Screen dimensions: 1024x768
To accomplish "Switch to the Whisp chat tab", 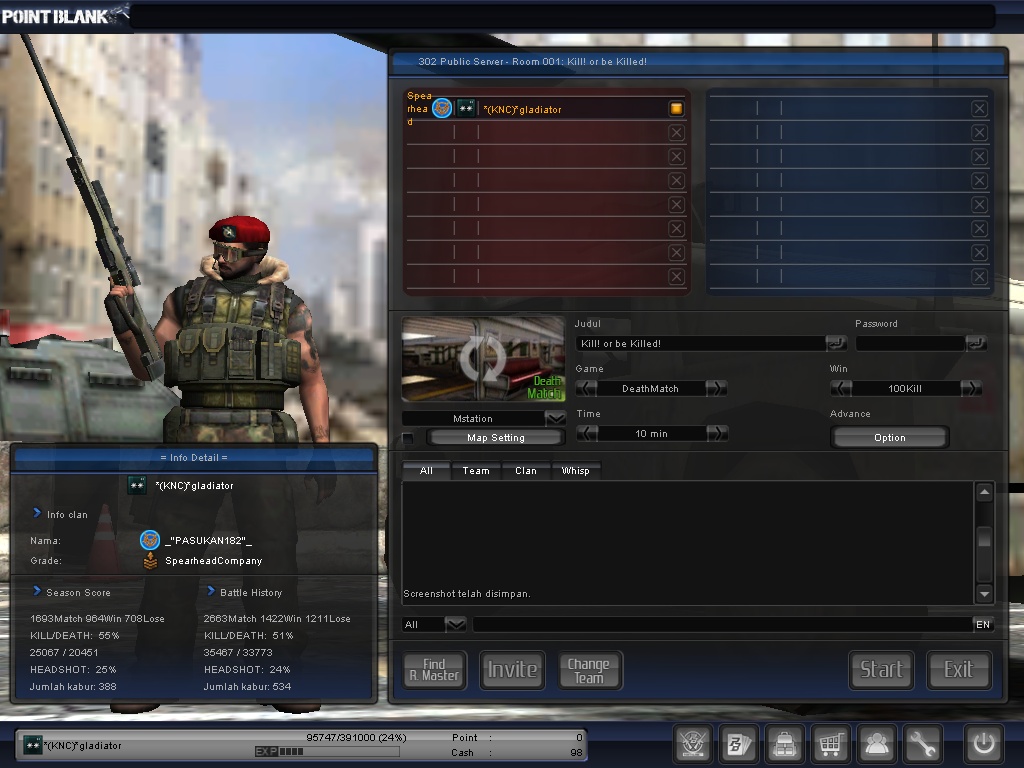I will (x=576, y=470).
